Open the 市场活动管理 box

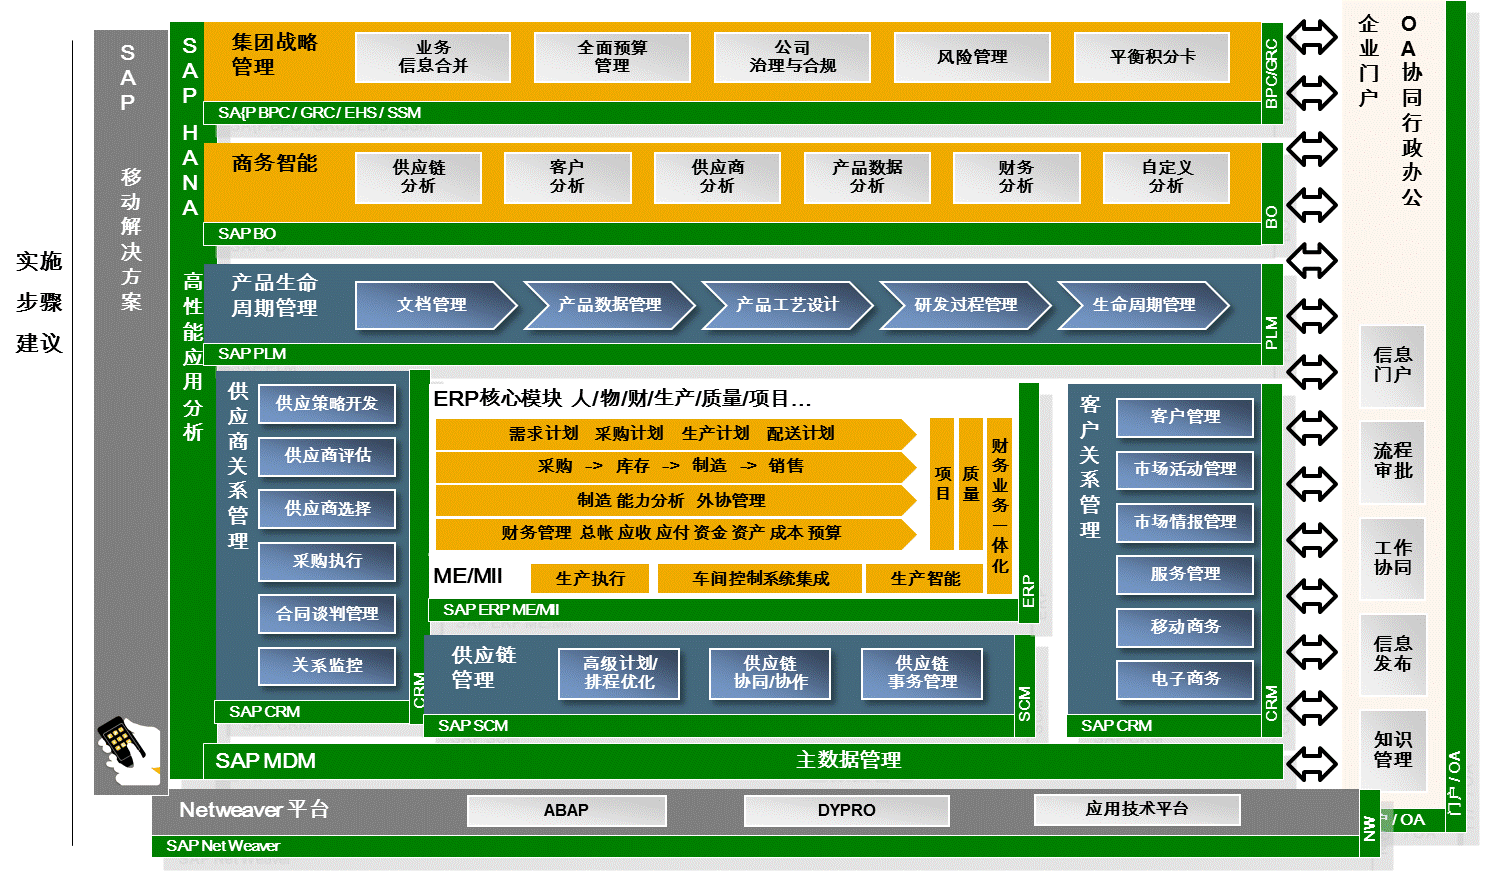[1185, 469]
